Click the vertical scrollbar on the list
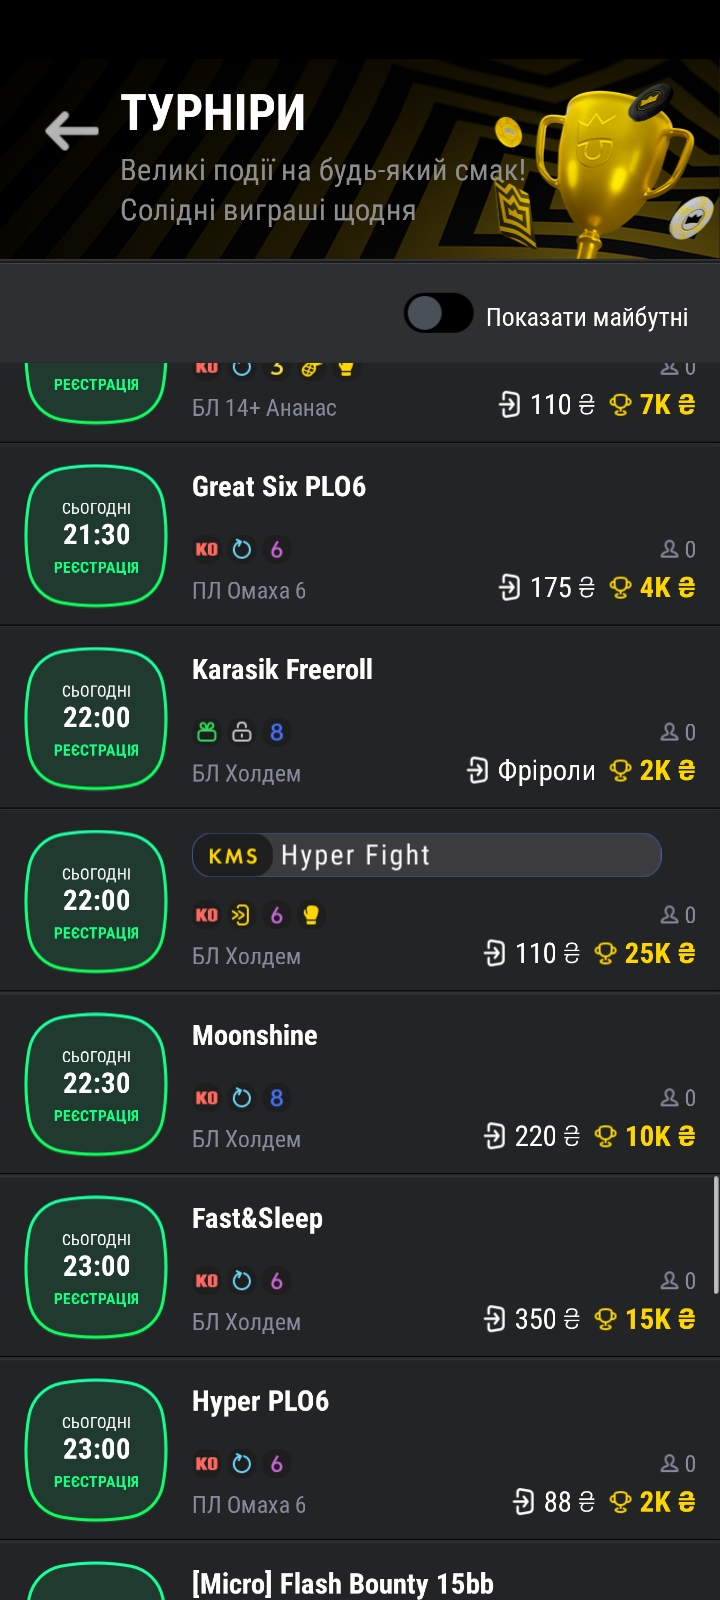This screenshot has width=720, height=1600. pyautogui.click(x=715, y=1235)
